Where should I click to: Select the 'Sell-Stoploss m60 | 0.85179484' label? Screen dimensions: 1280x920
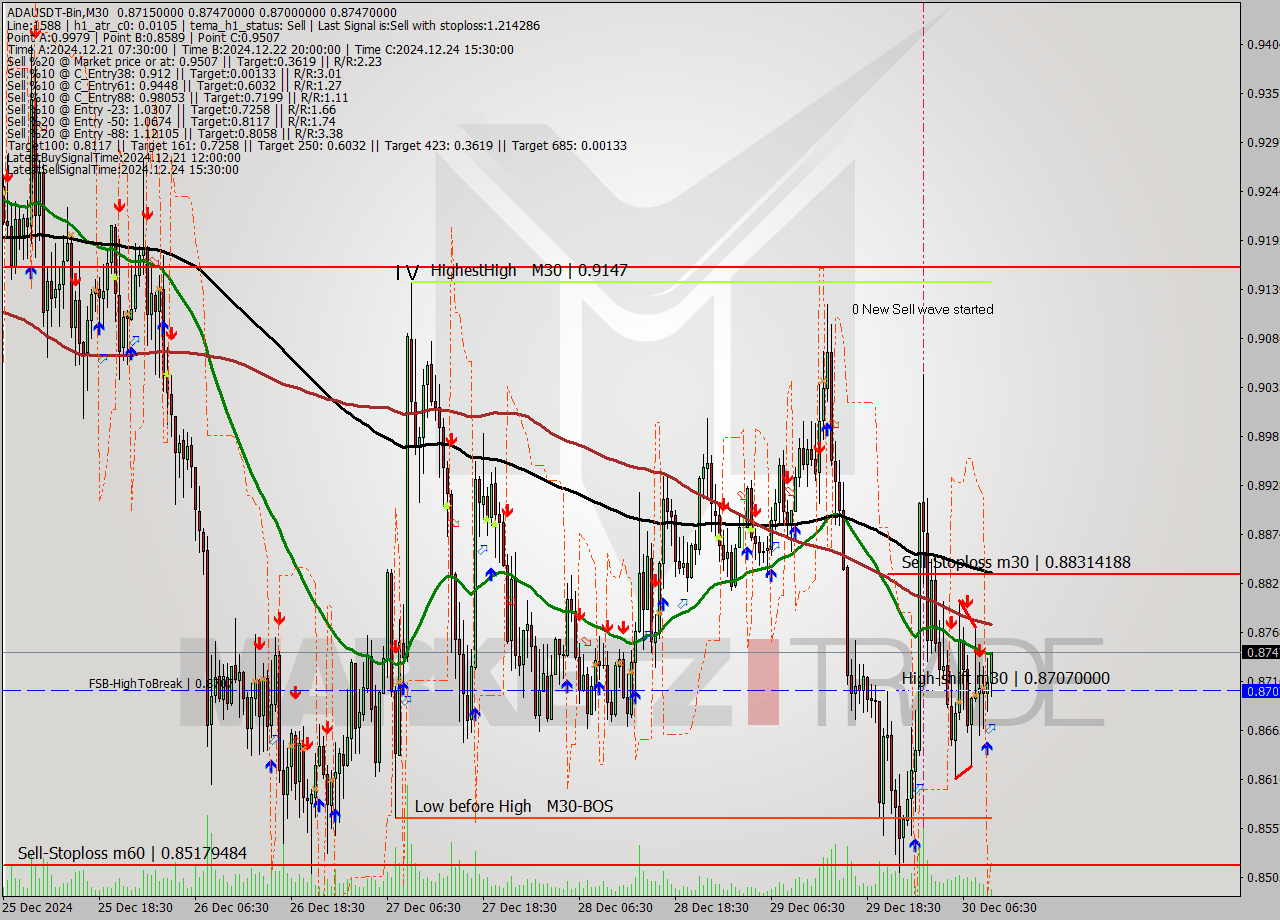click(x=132, y=853)
